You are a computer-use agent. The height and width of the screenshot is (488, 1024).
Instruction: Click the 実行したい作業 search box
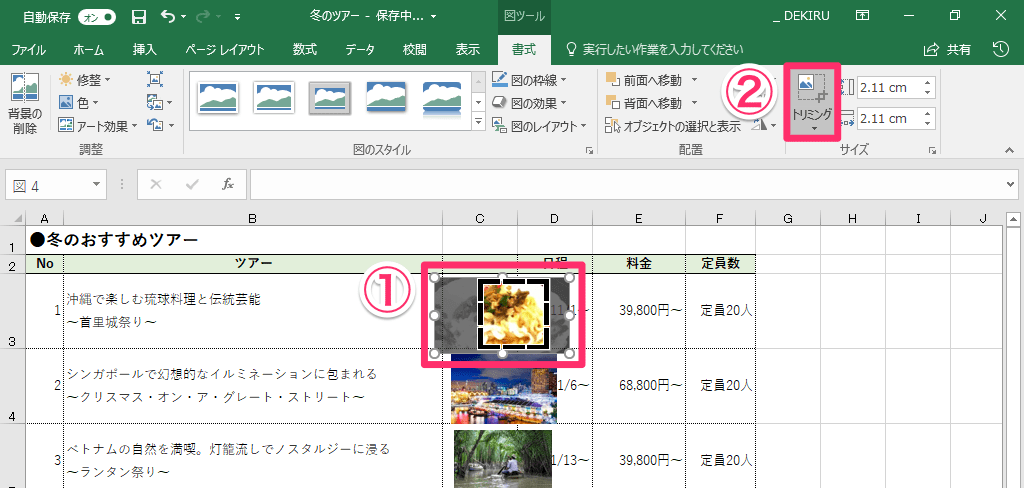662,49
